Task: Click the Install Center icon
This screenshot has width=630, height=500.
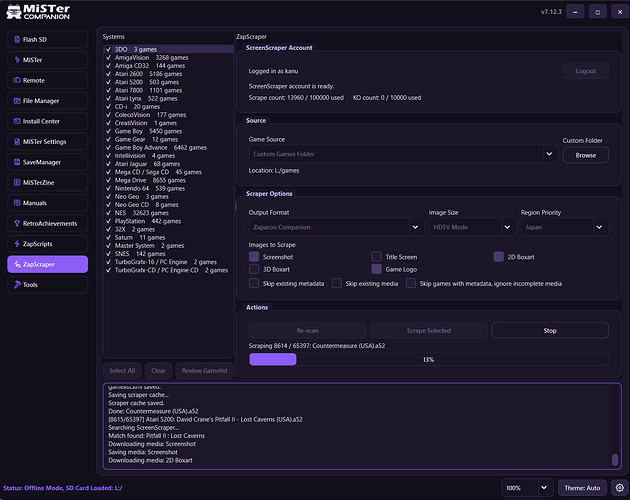Action: coord(17,121)
